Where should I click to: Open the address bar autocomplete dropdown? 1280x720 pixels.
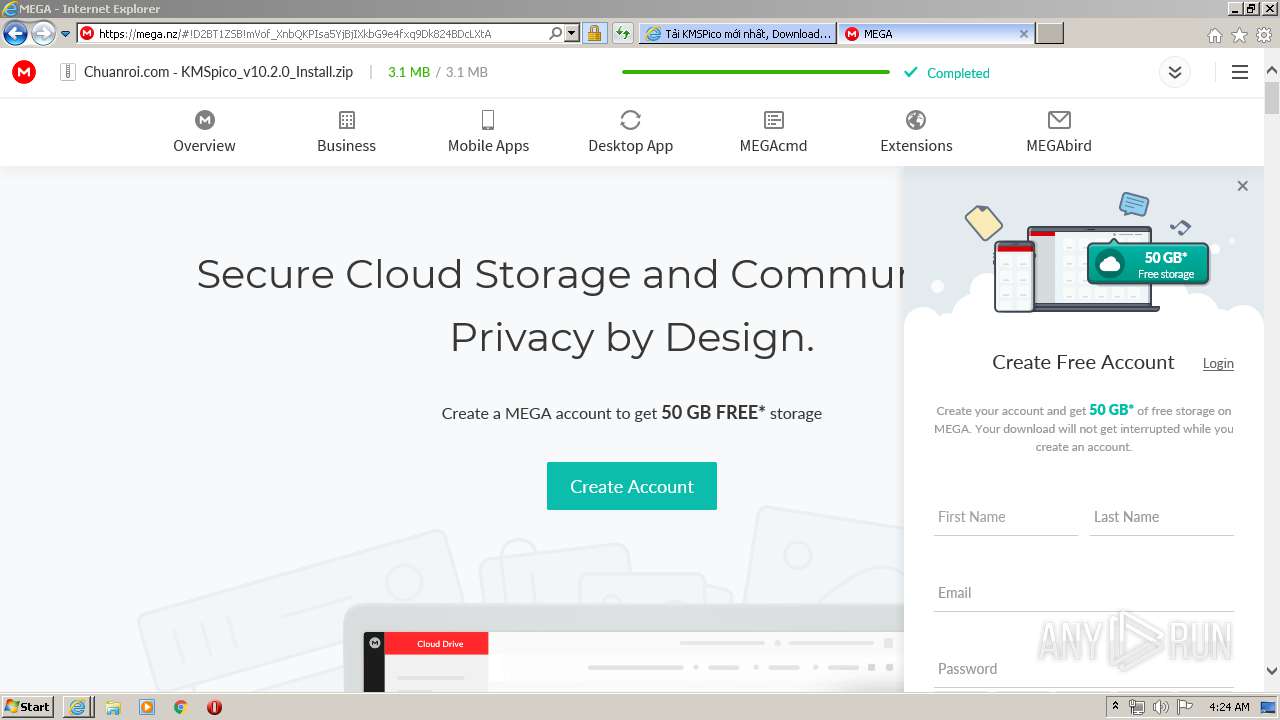pos(572,33)
